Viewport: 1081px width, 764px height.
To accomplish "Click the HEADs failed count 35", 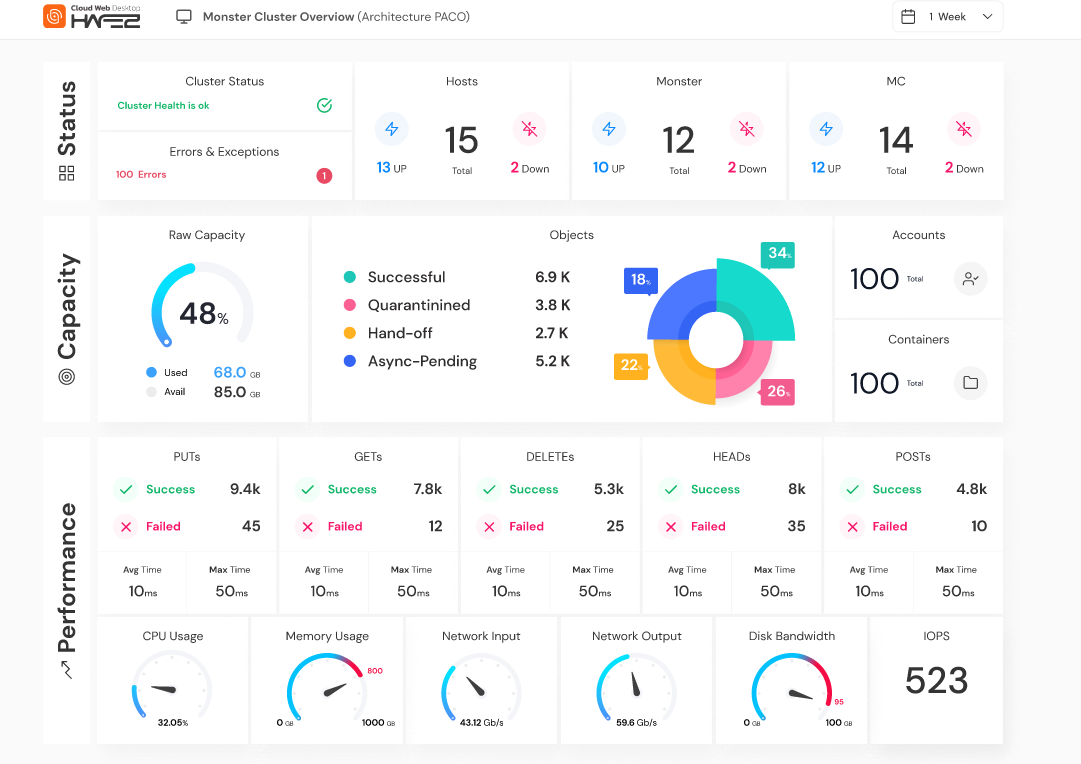I will pos(796,526).
